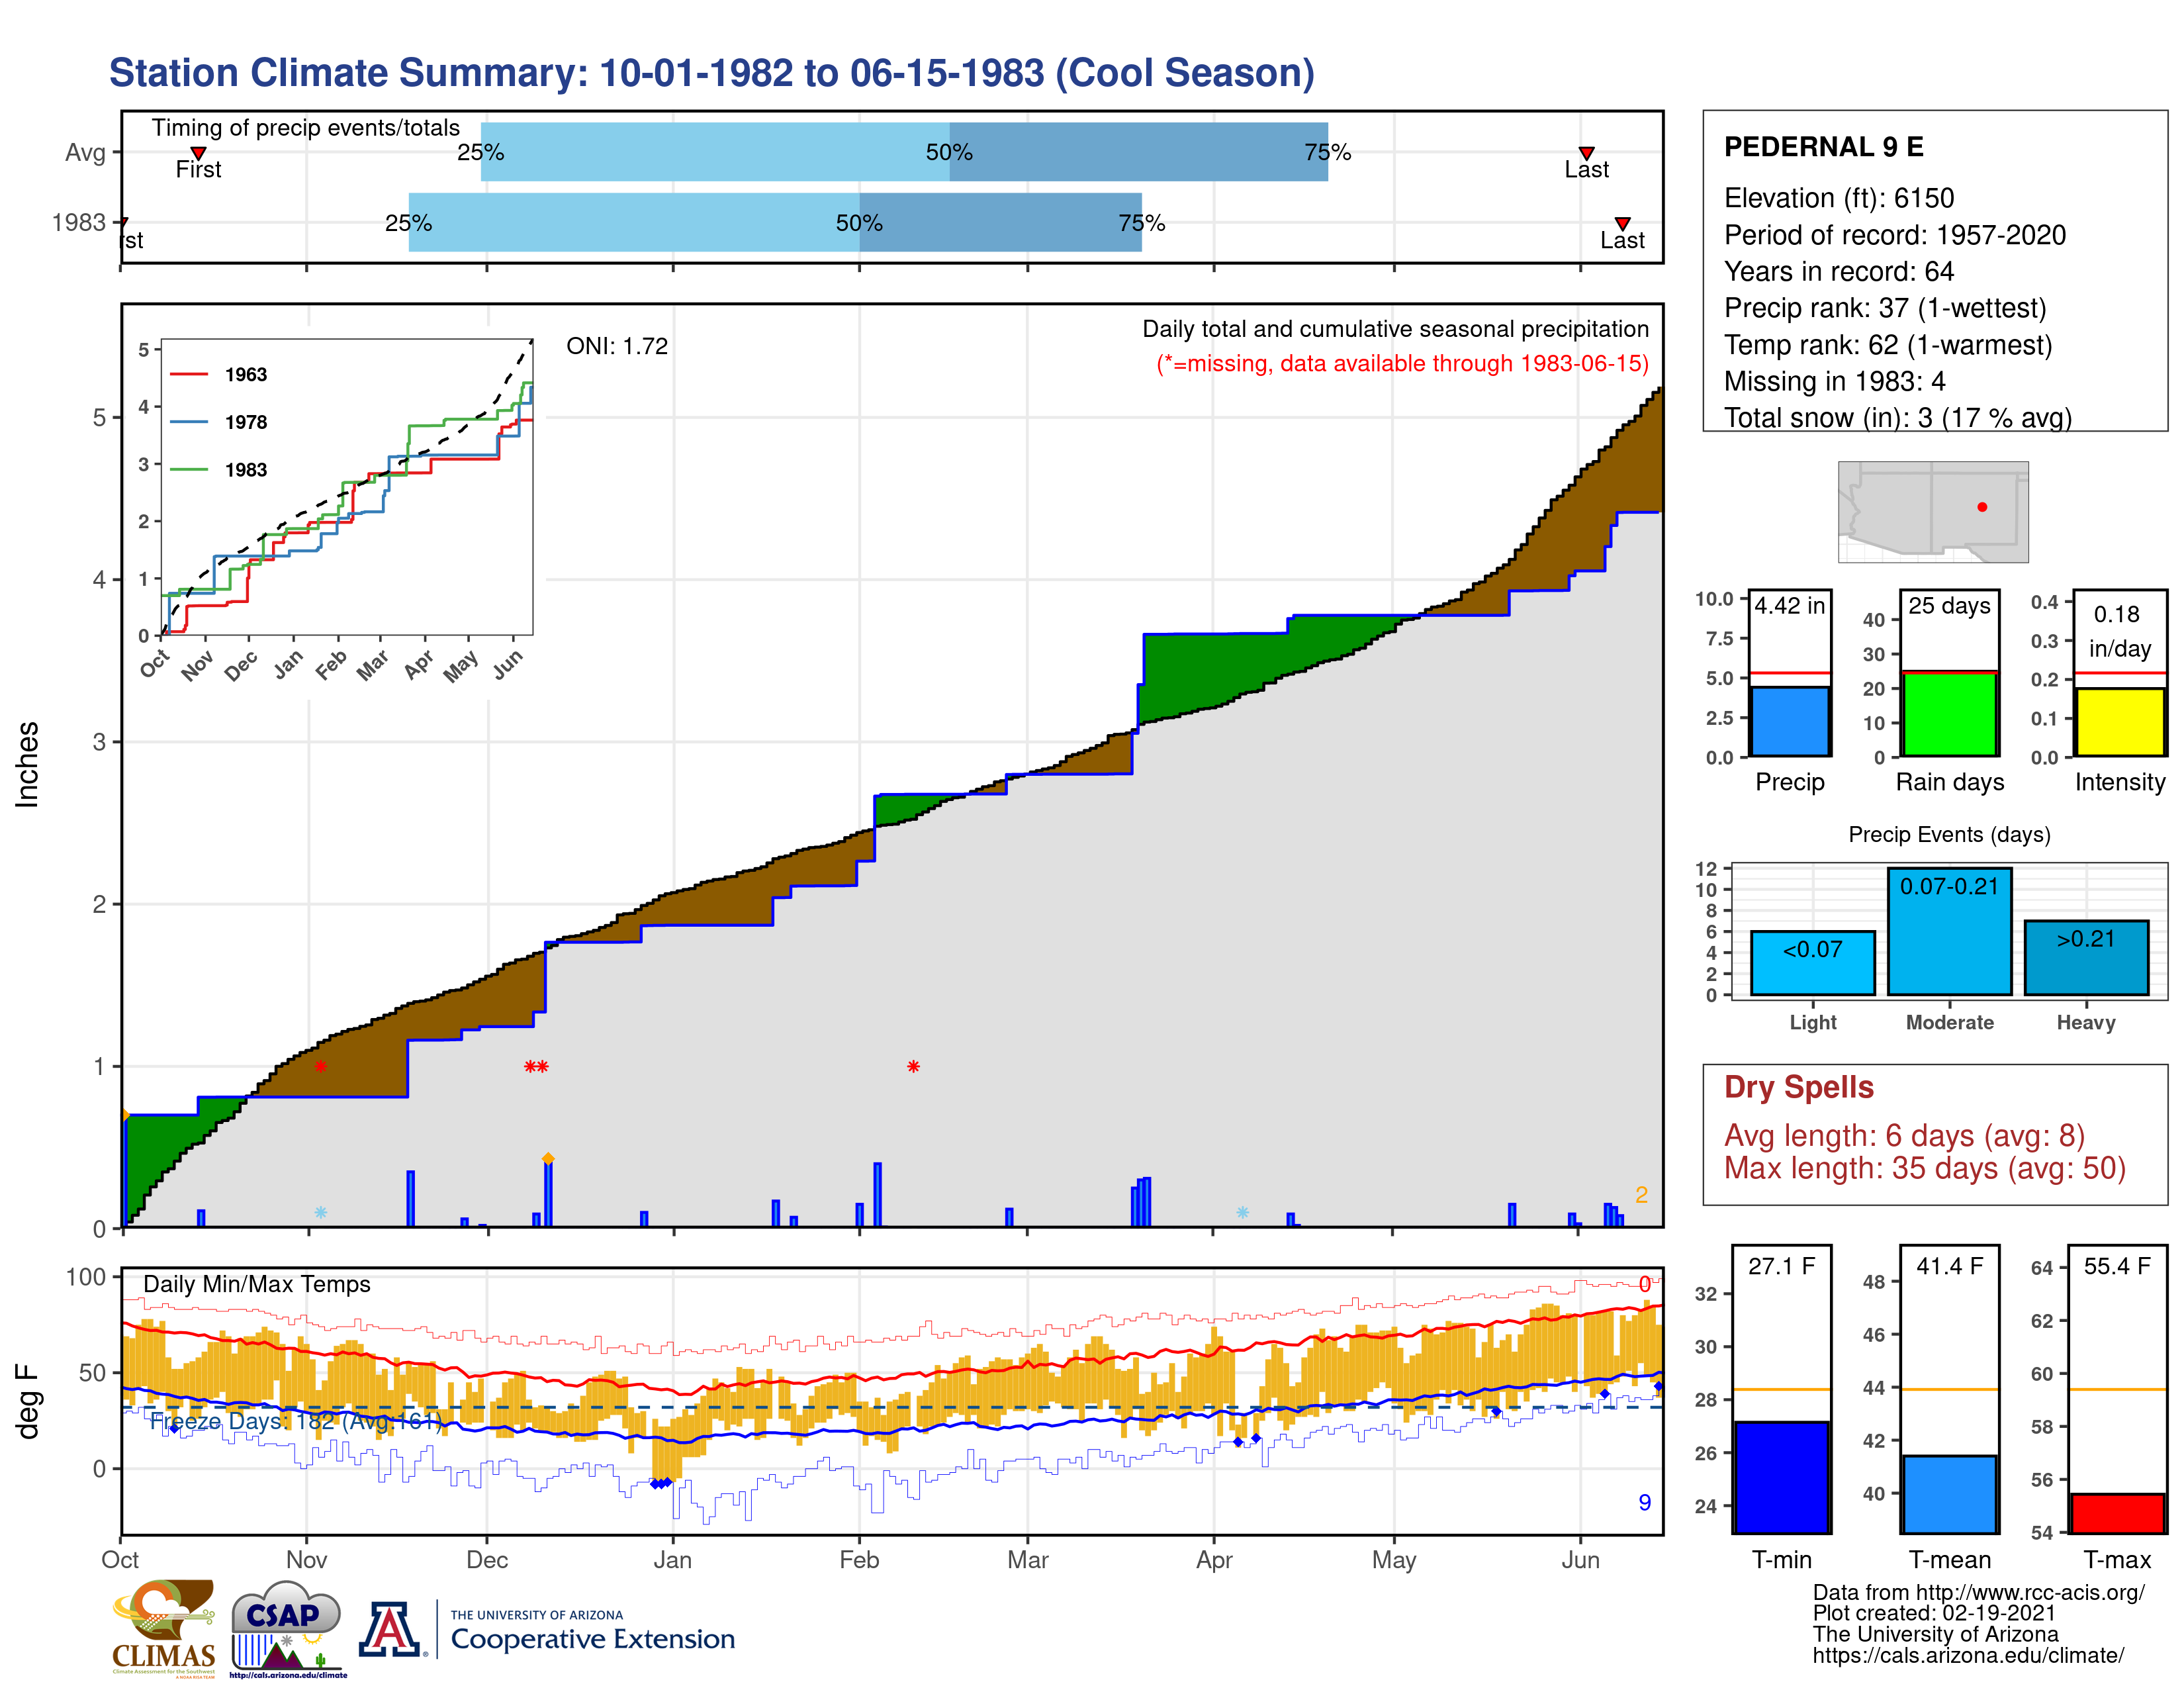Click the Station Climate Summary title
Image resolution: width=2184 pixels, height=1688 pixels.
tap(712, 73)
